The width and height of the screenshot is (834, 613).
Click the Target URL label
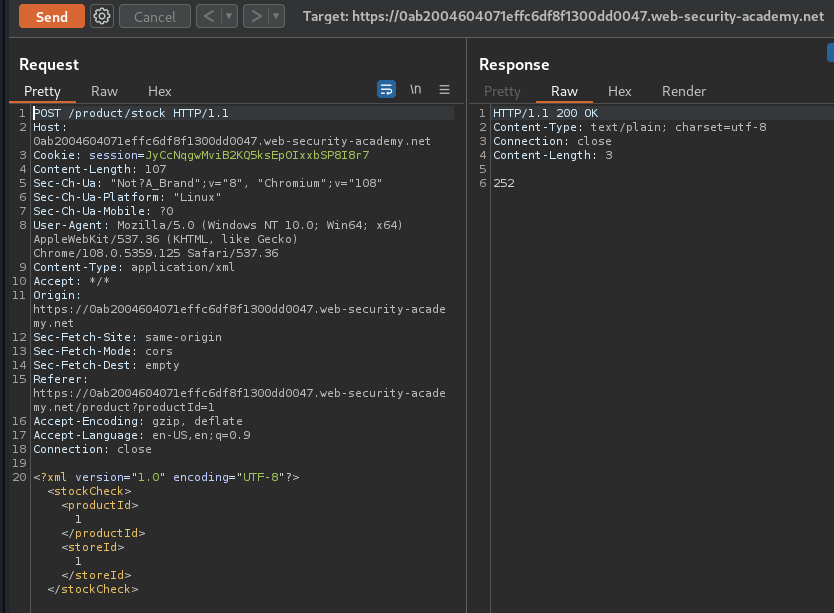(x=563, y=16)
